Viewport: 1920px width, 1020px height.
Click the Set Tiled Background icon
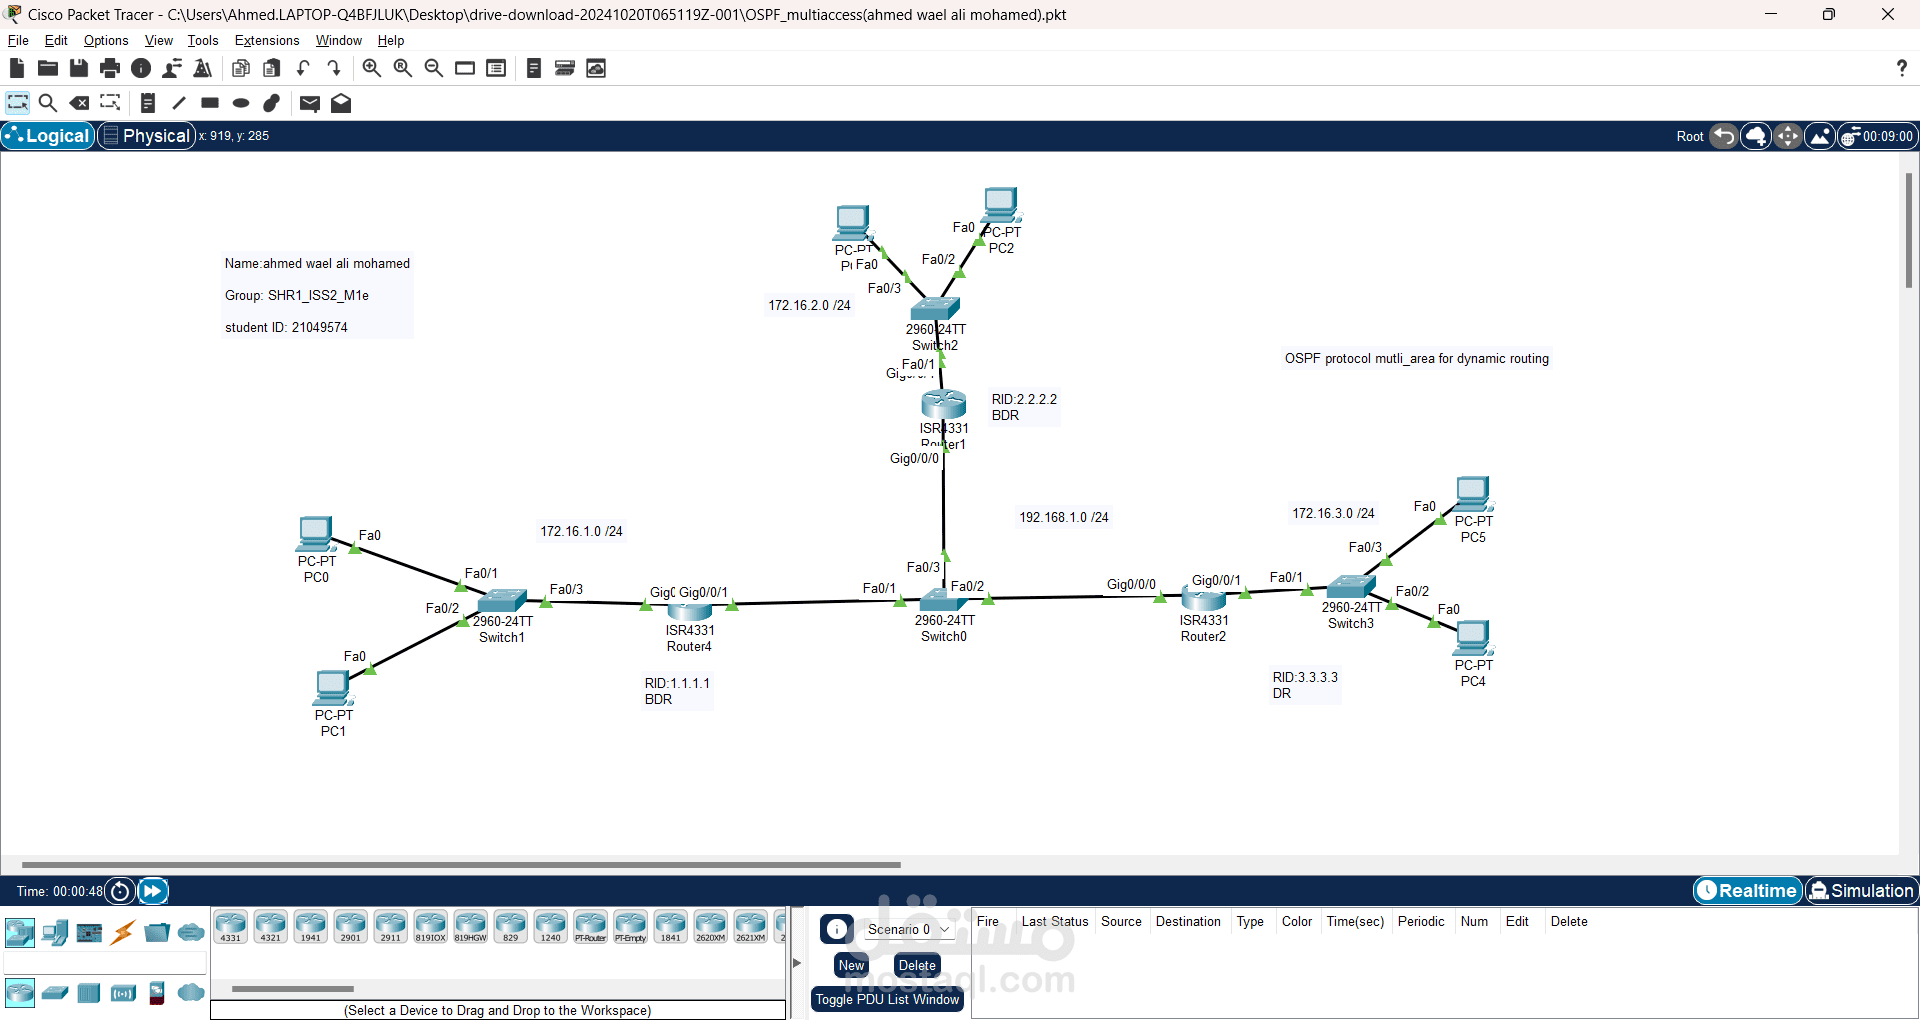pyautogui.click(x=1820, y=136)
